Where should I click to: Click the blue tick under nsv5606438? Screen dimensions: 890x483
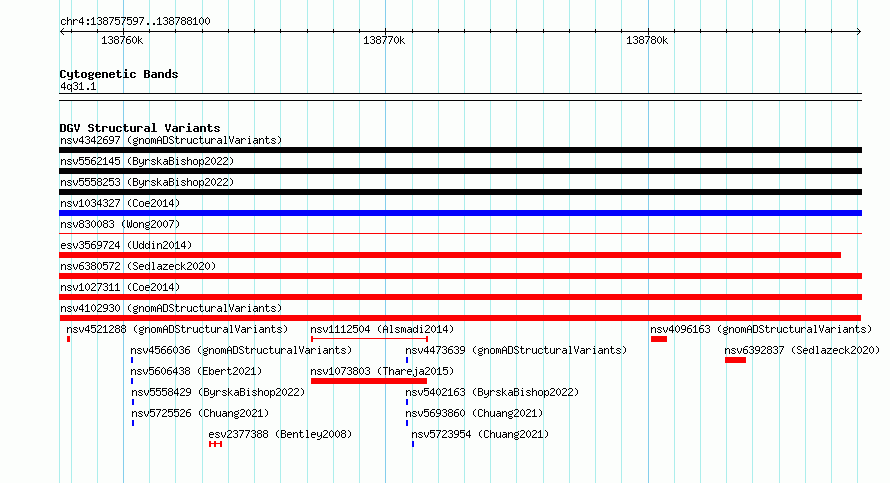point(132,381)
